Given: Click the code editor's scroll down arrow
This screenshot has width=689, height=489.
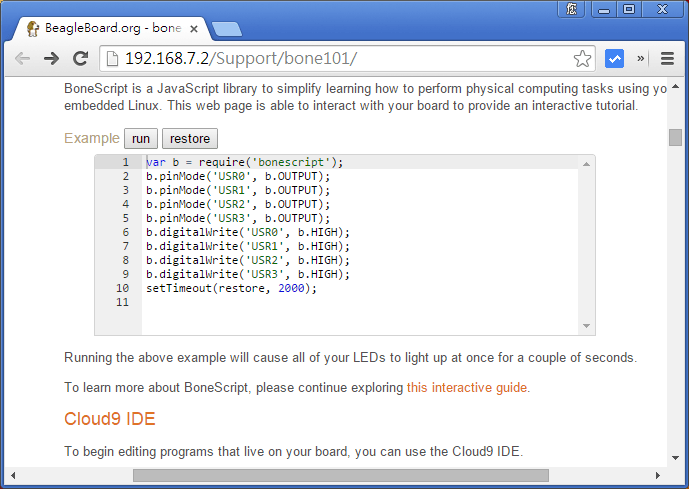Looking at the screenshot, I should click(x=586, y=326).
